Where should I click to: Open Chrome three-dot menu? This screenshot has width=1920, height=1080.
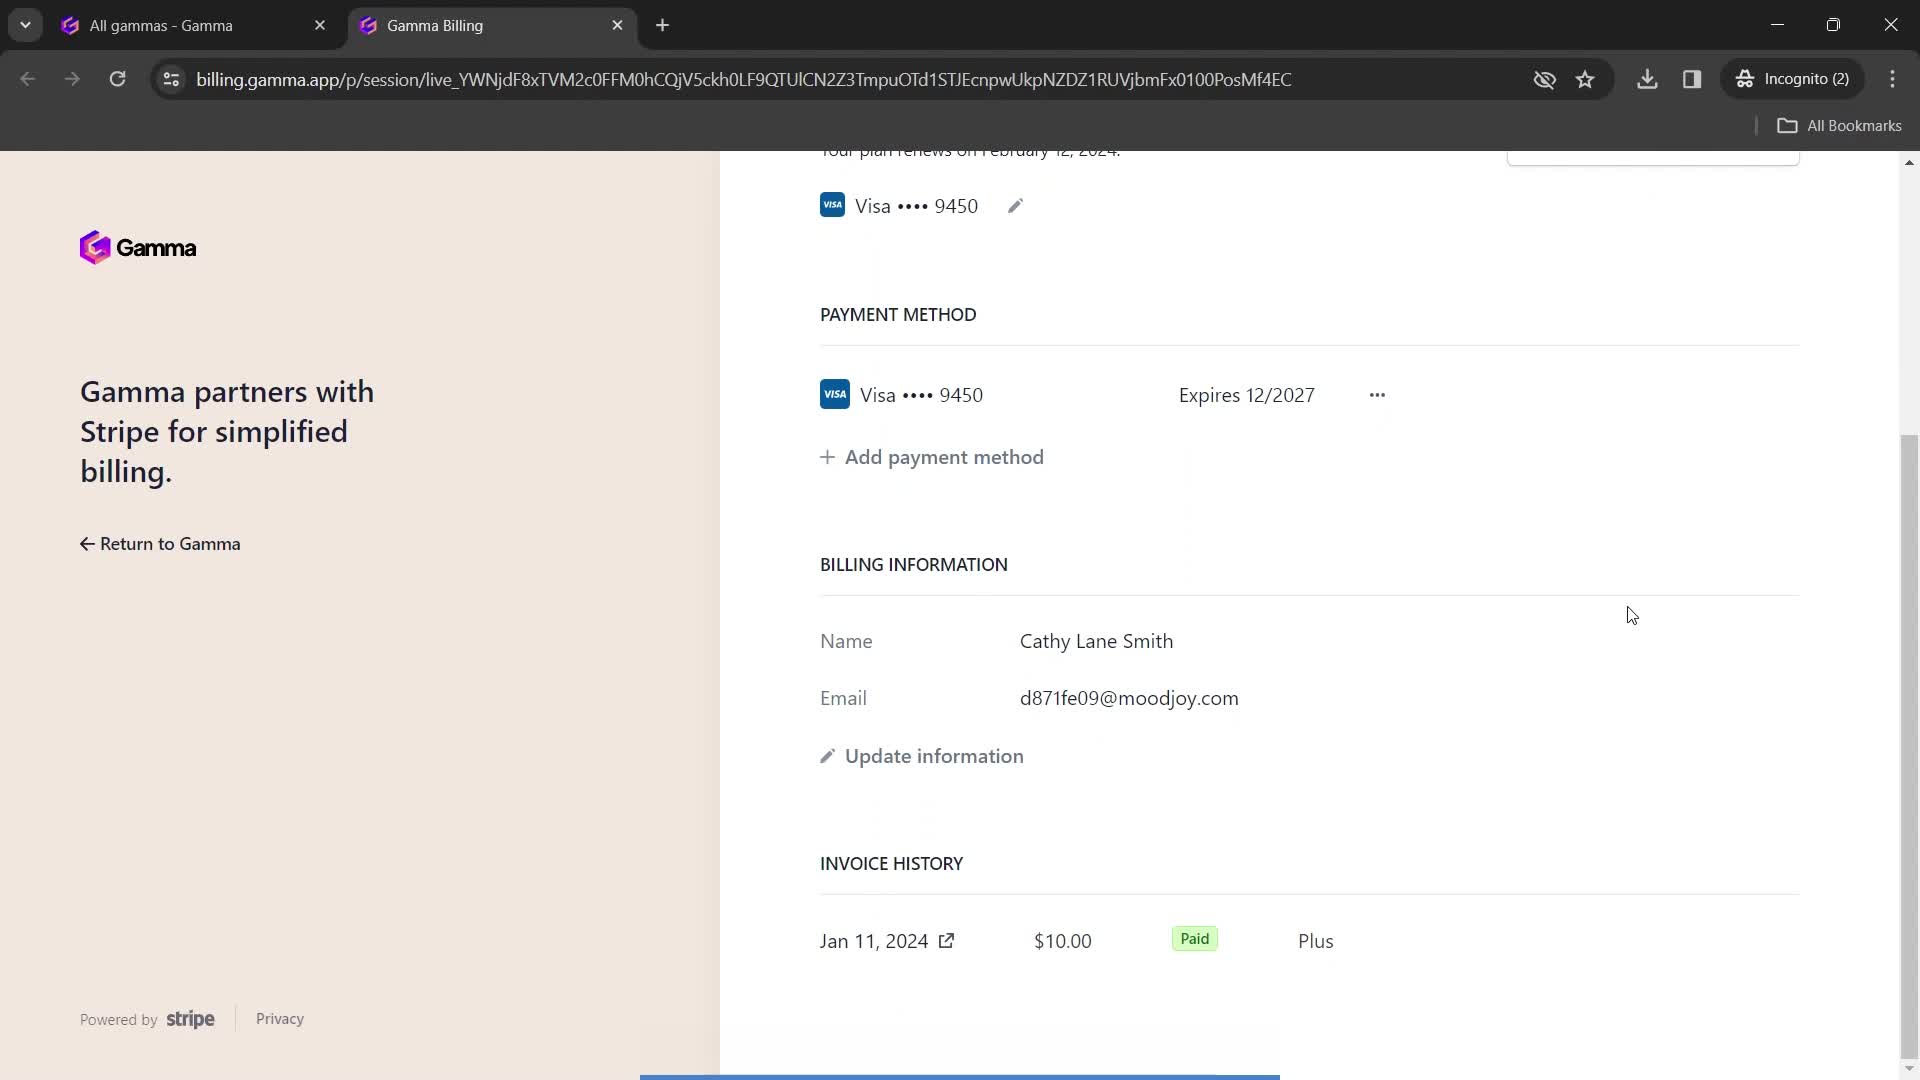click(1893, 79)
